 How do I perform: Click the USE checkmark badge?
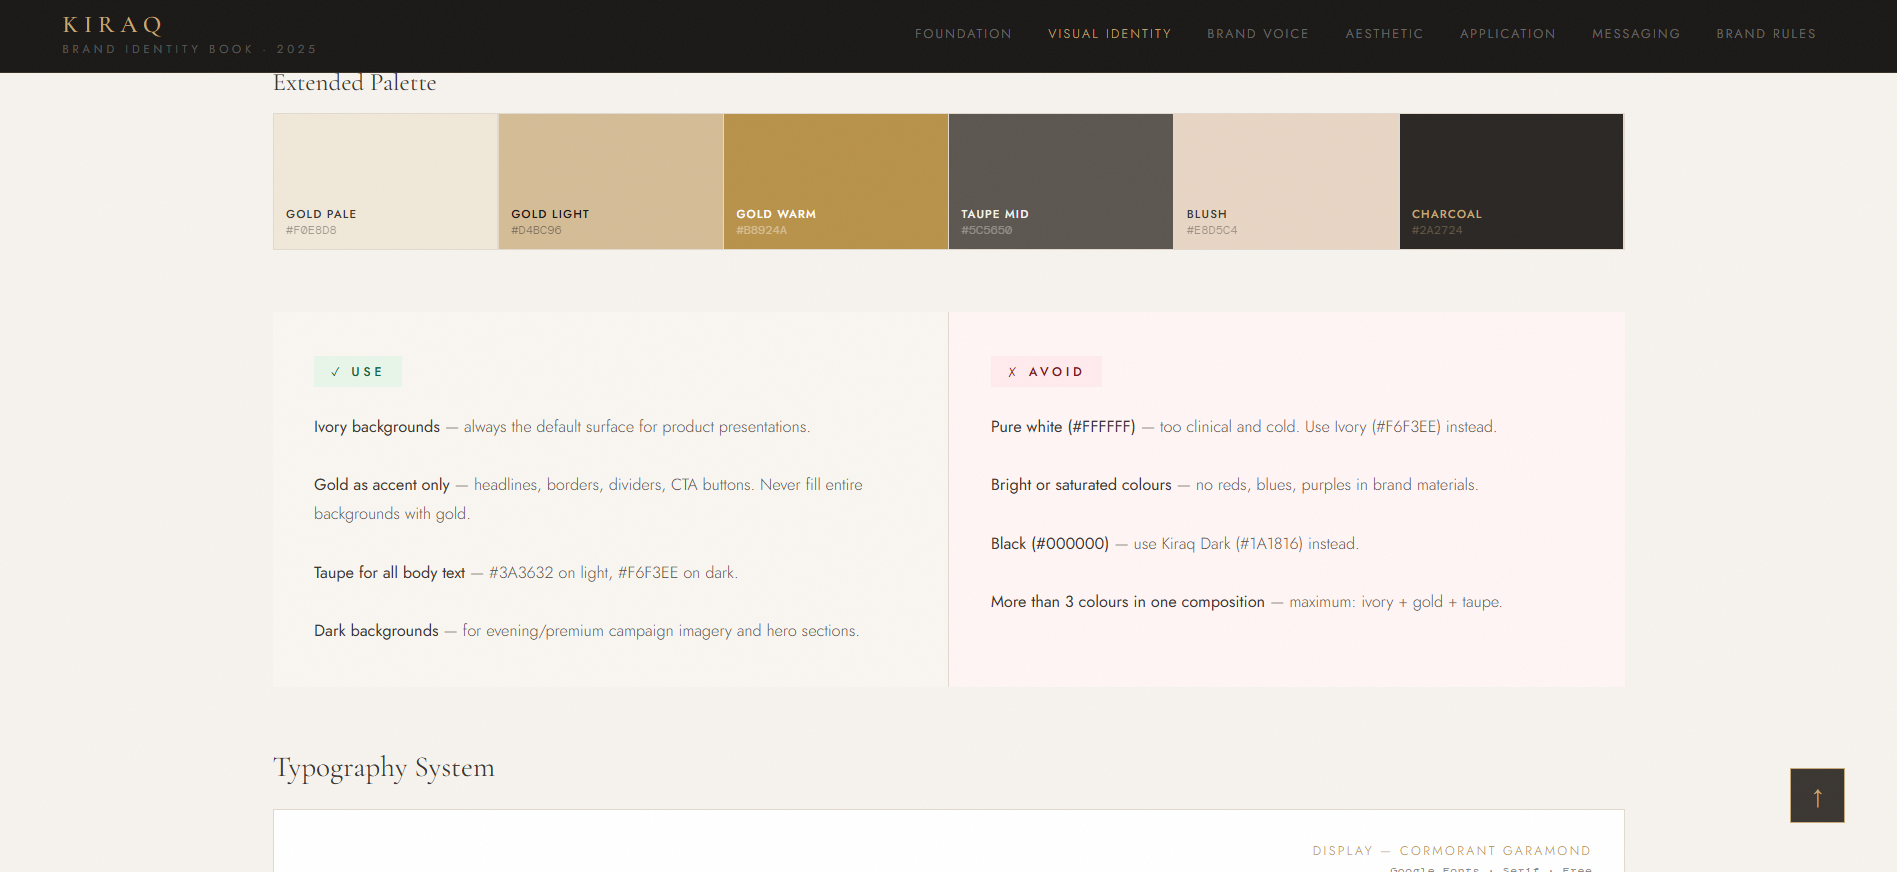pyautogui.click(x=358, y=372)
